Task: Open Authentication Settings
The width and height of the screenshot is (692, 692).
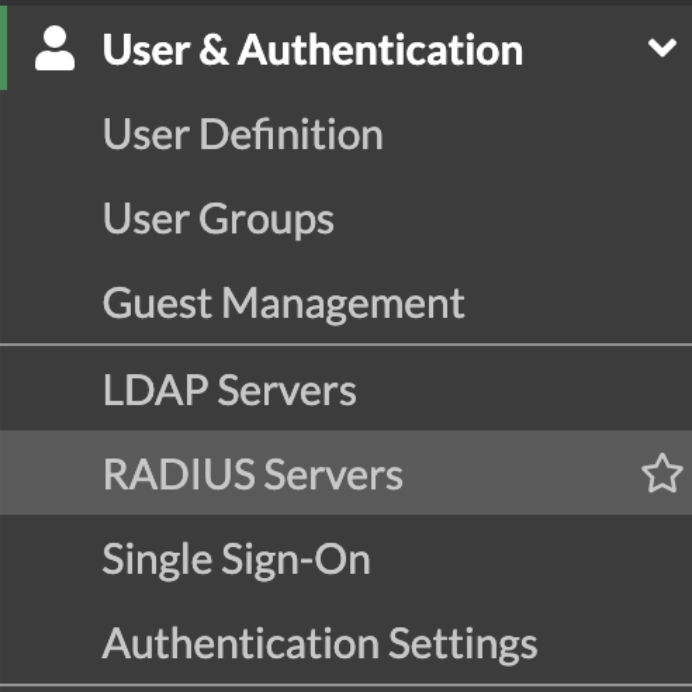Action: (x=319, y=643)
